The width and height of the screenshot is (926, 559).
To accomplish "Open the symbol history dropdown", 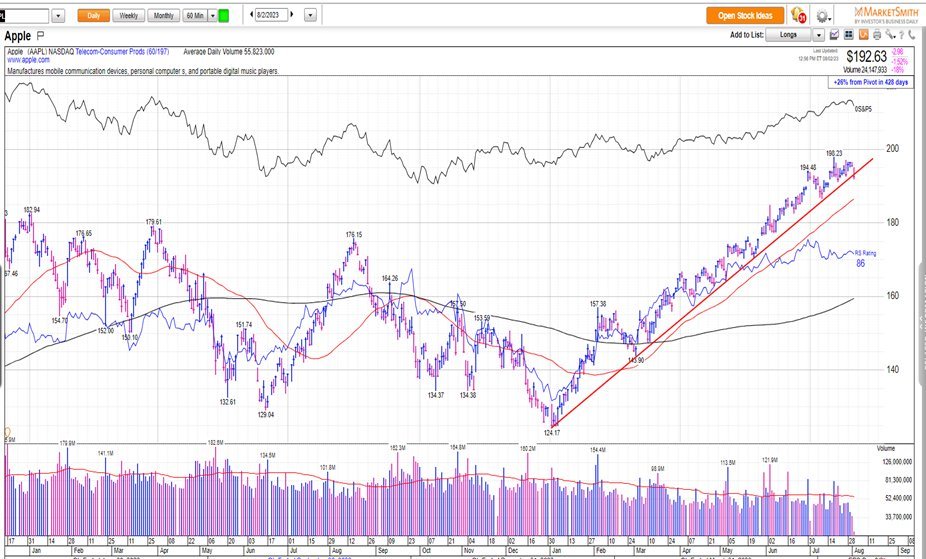I will 58,16.
